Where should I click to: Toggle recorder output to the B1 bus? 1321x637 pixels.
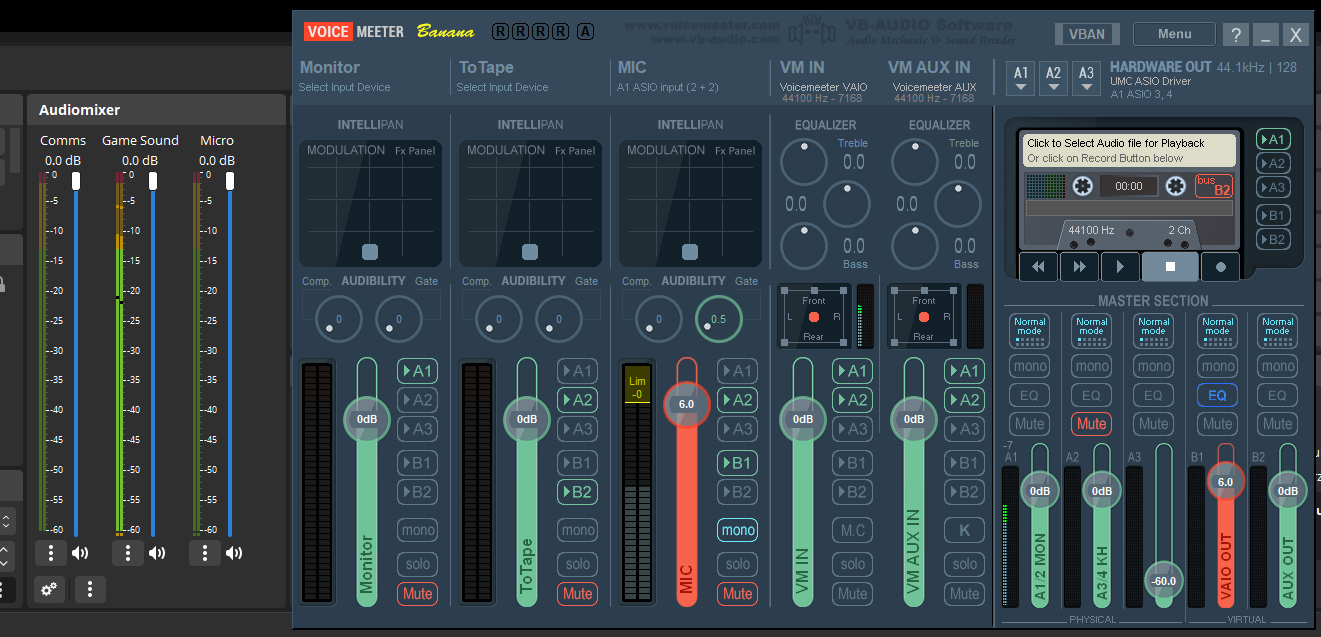pyautogui.click(x=1273, y=215)
